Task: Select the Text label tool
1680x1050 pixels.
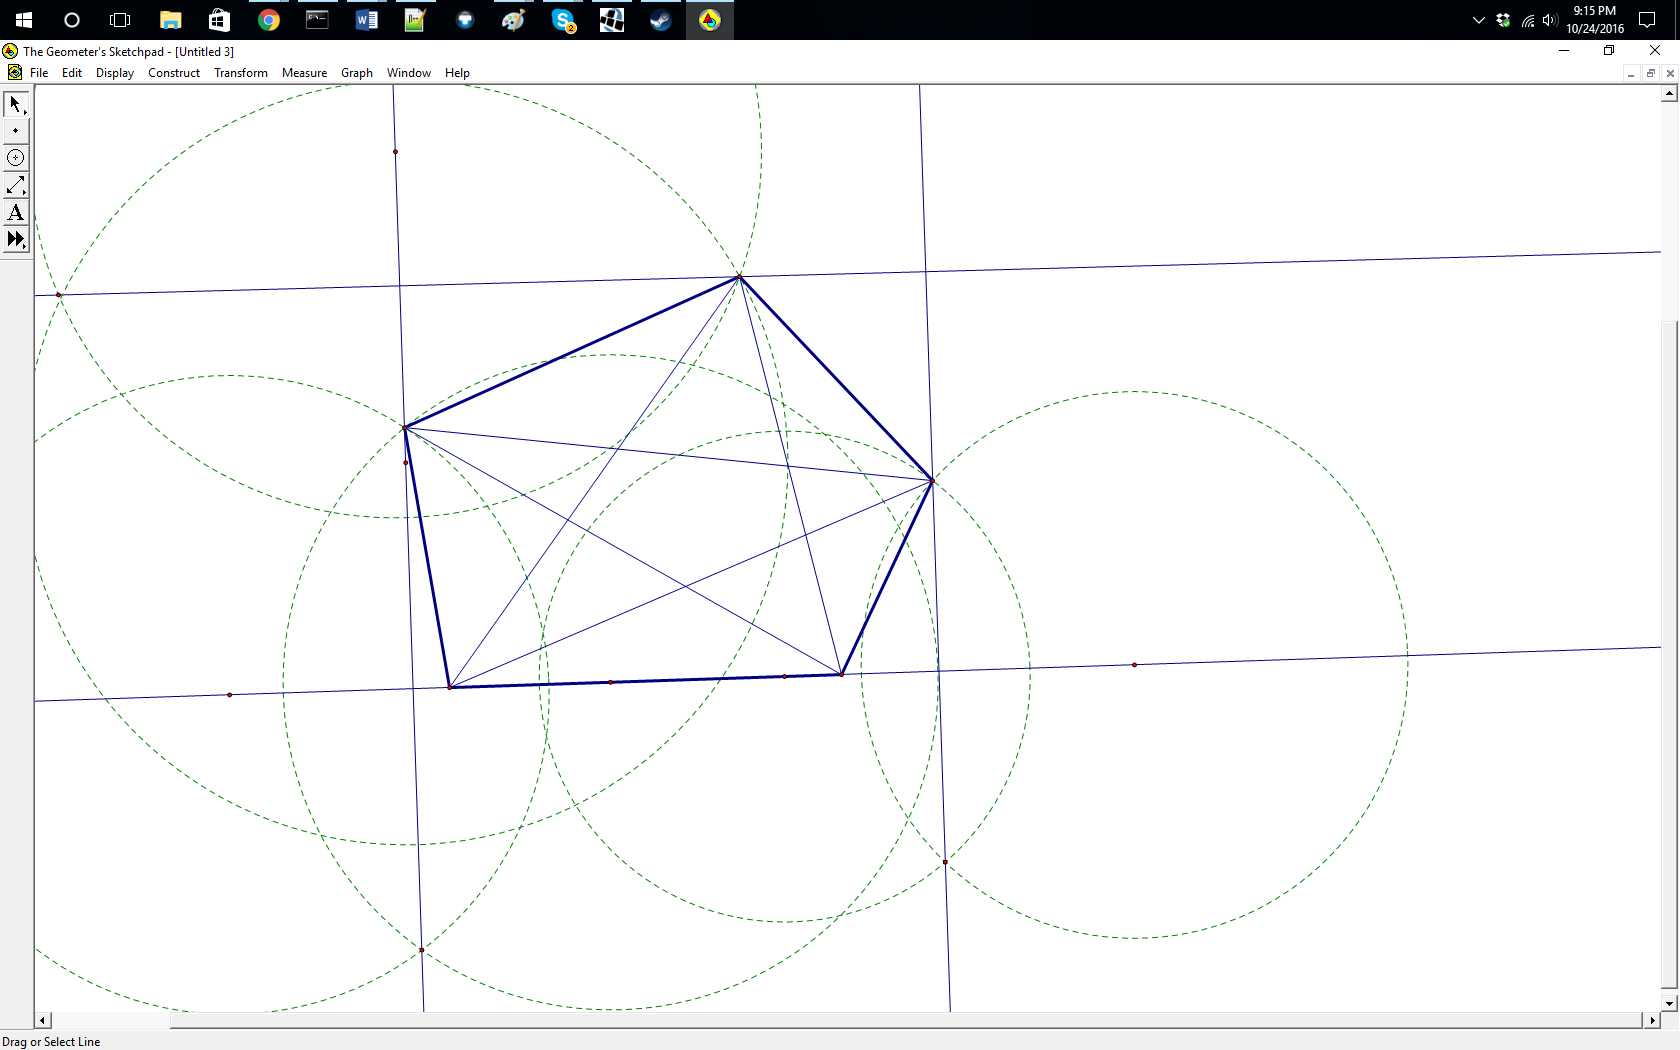Action: click(16, 212)
